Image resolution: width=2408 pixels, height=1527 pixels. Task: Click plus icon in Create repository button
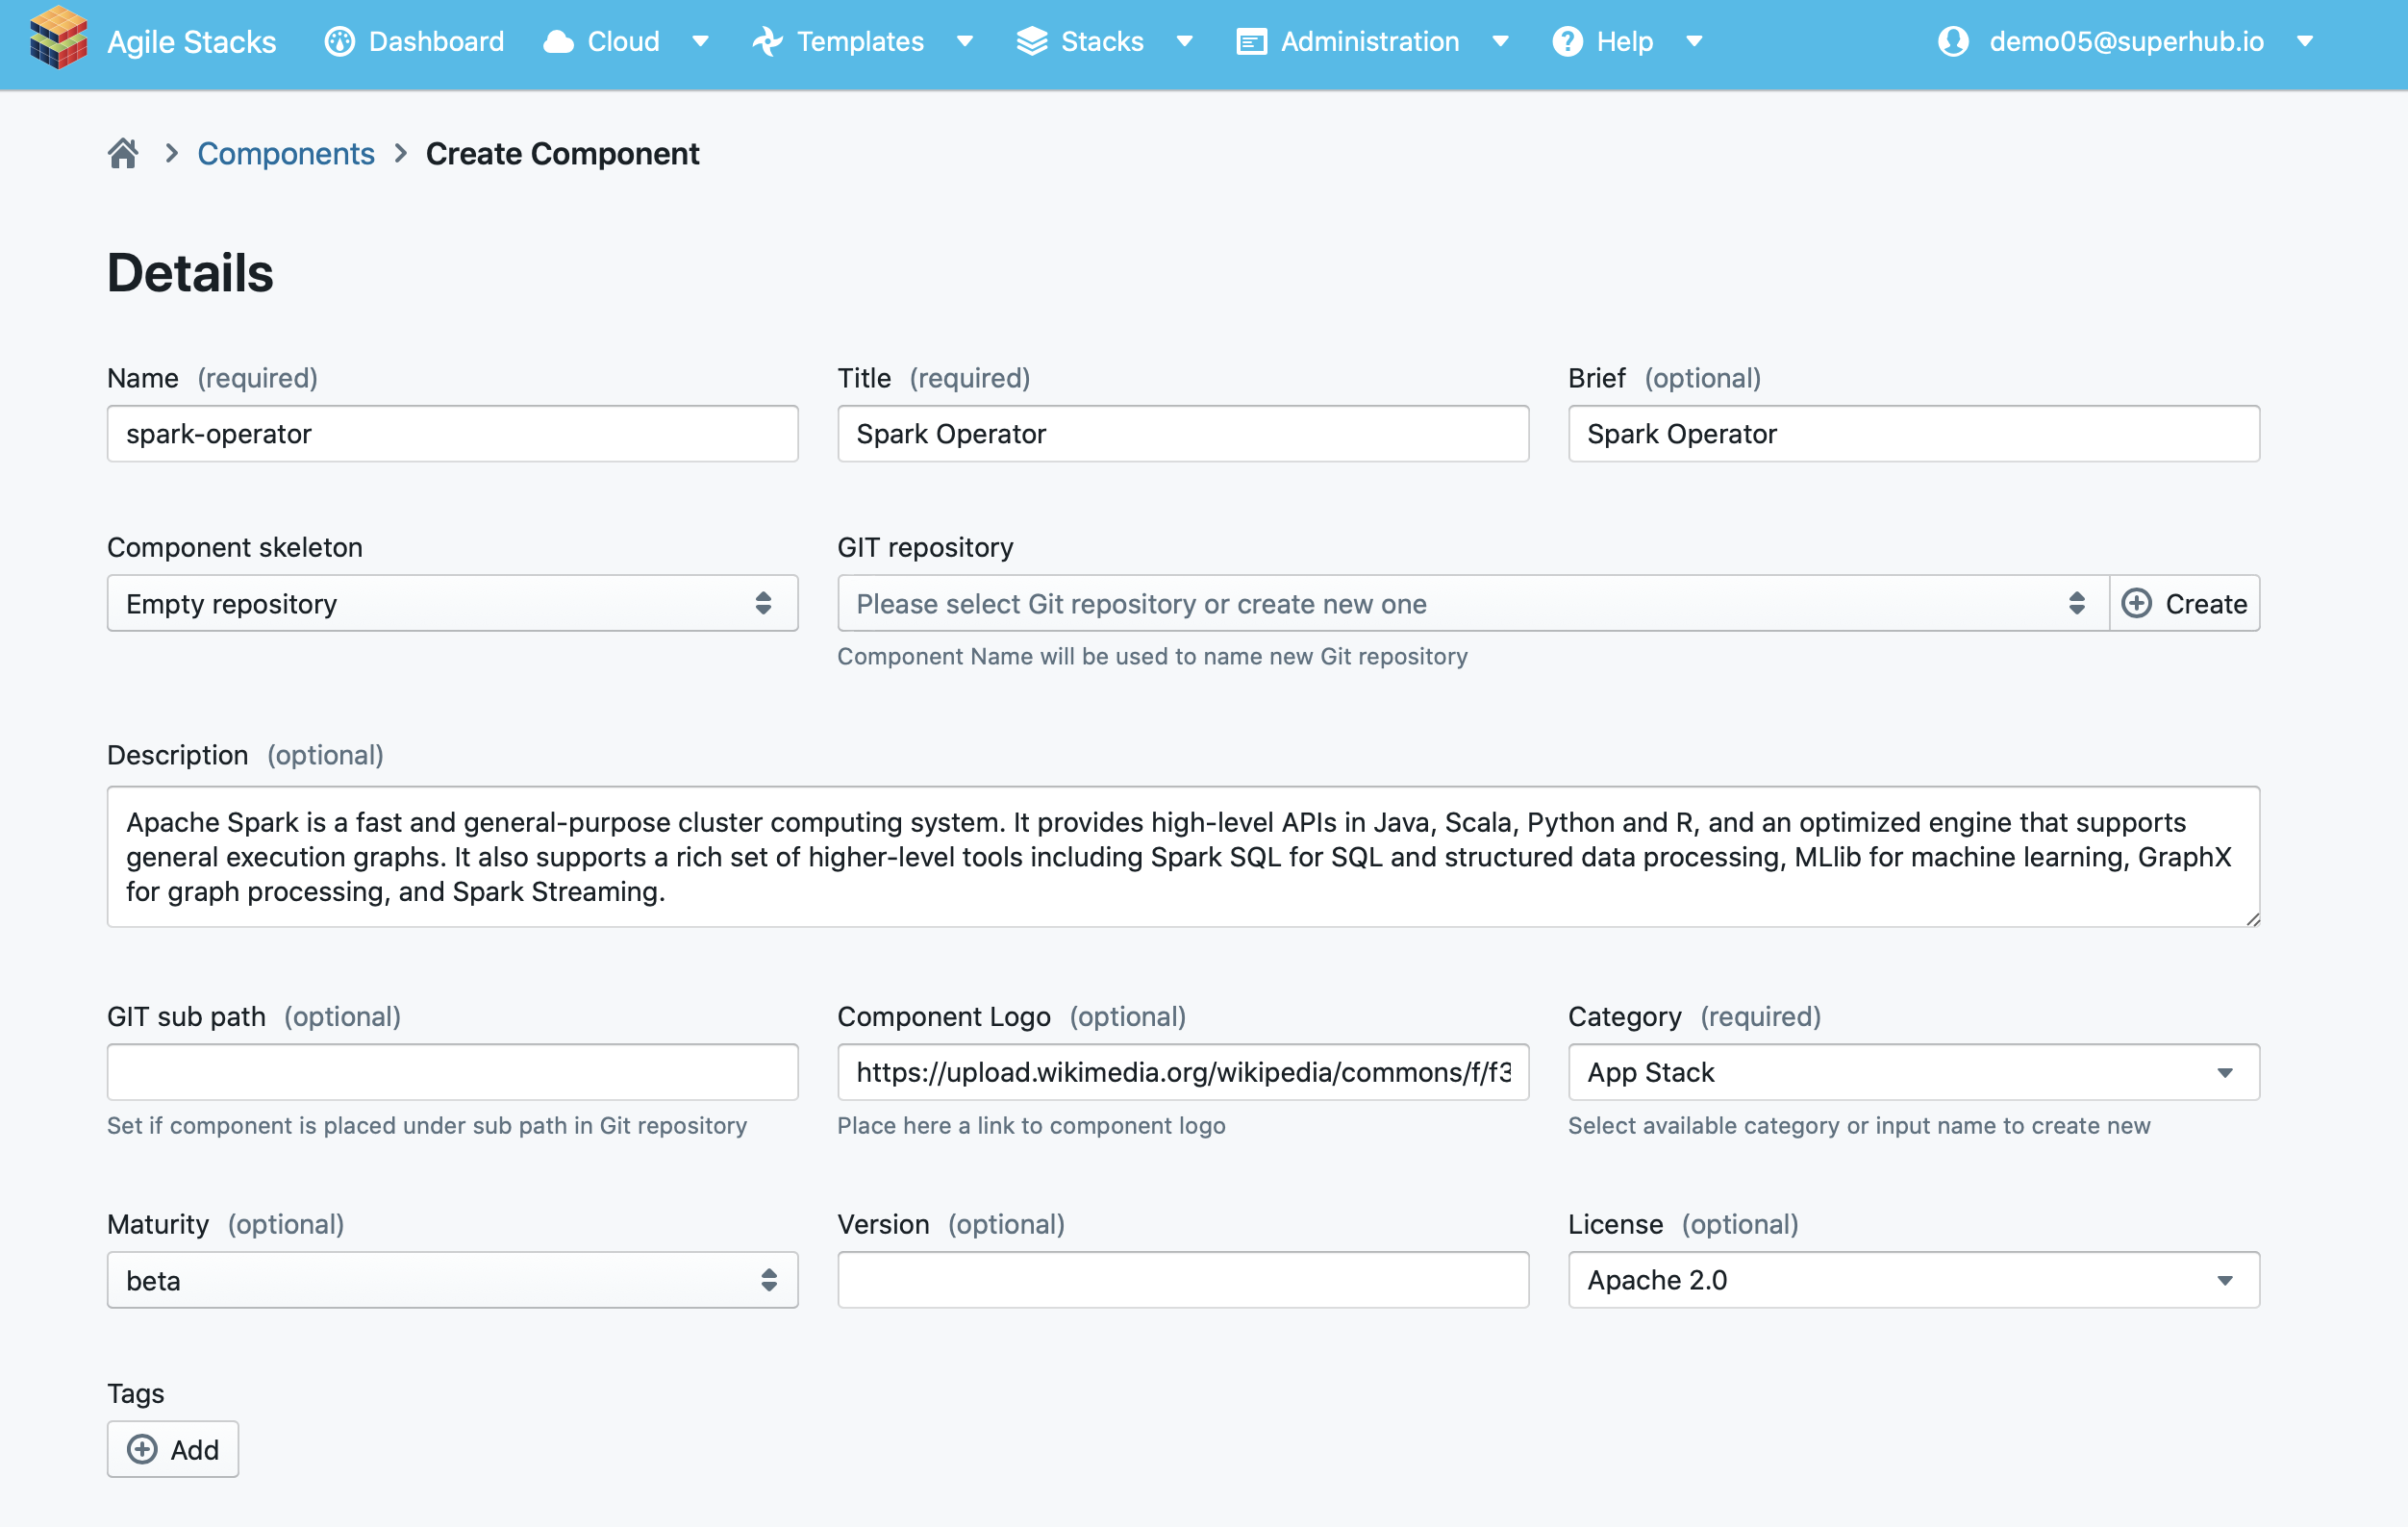point(2136,603)
